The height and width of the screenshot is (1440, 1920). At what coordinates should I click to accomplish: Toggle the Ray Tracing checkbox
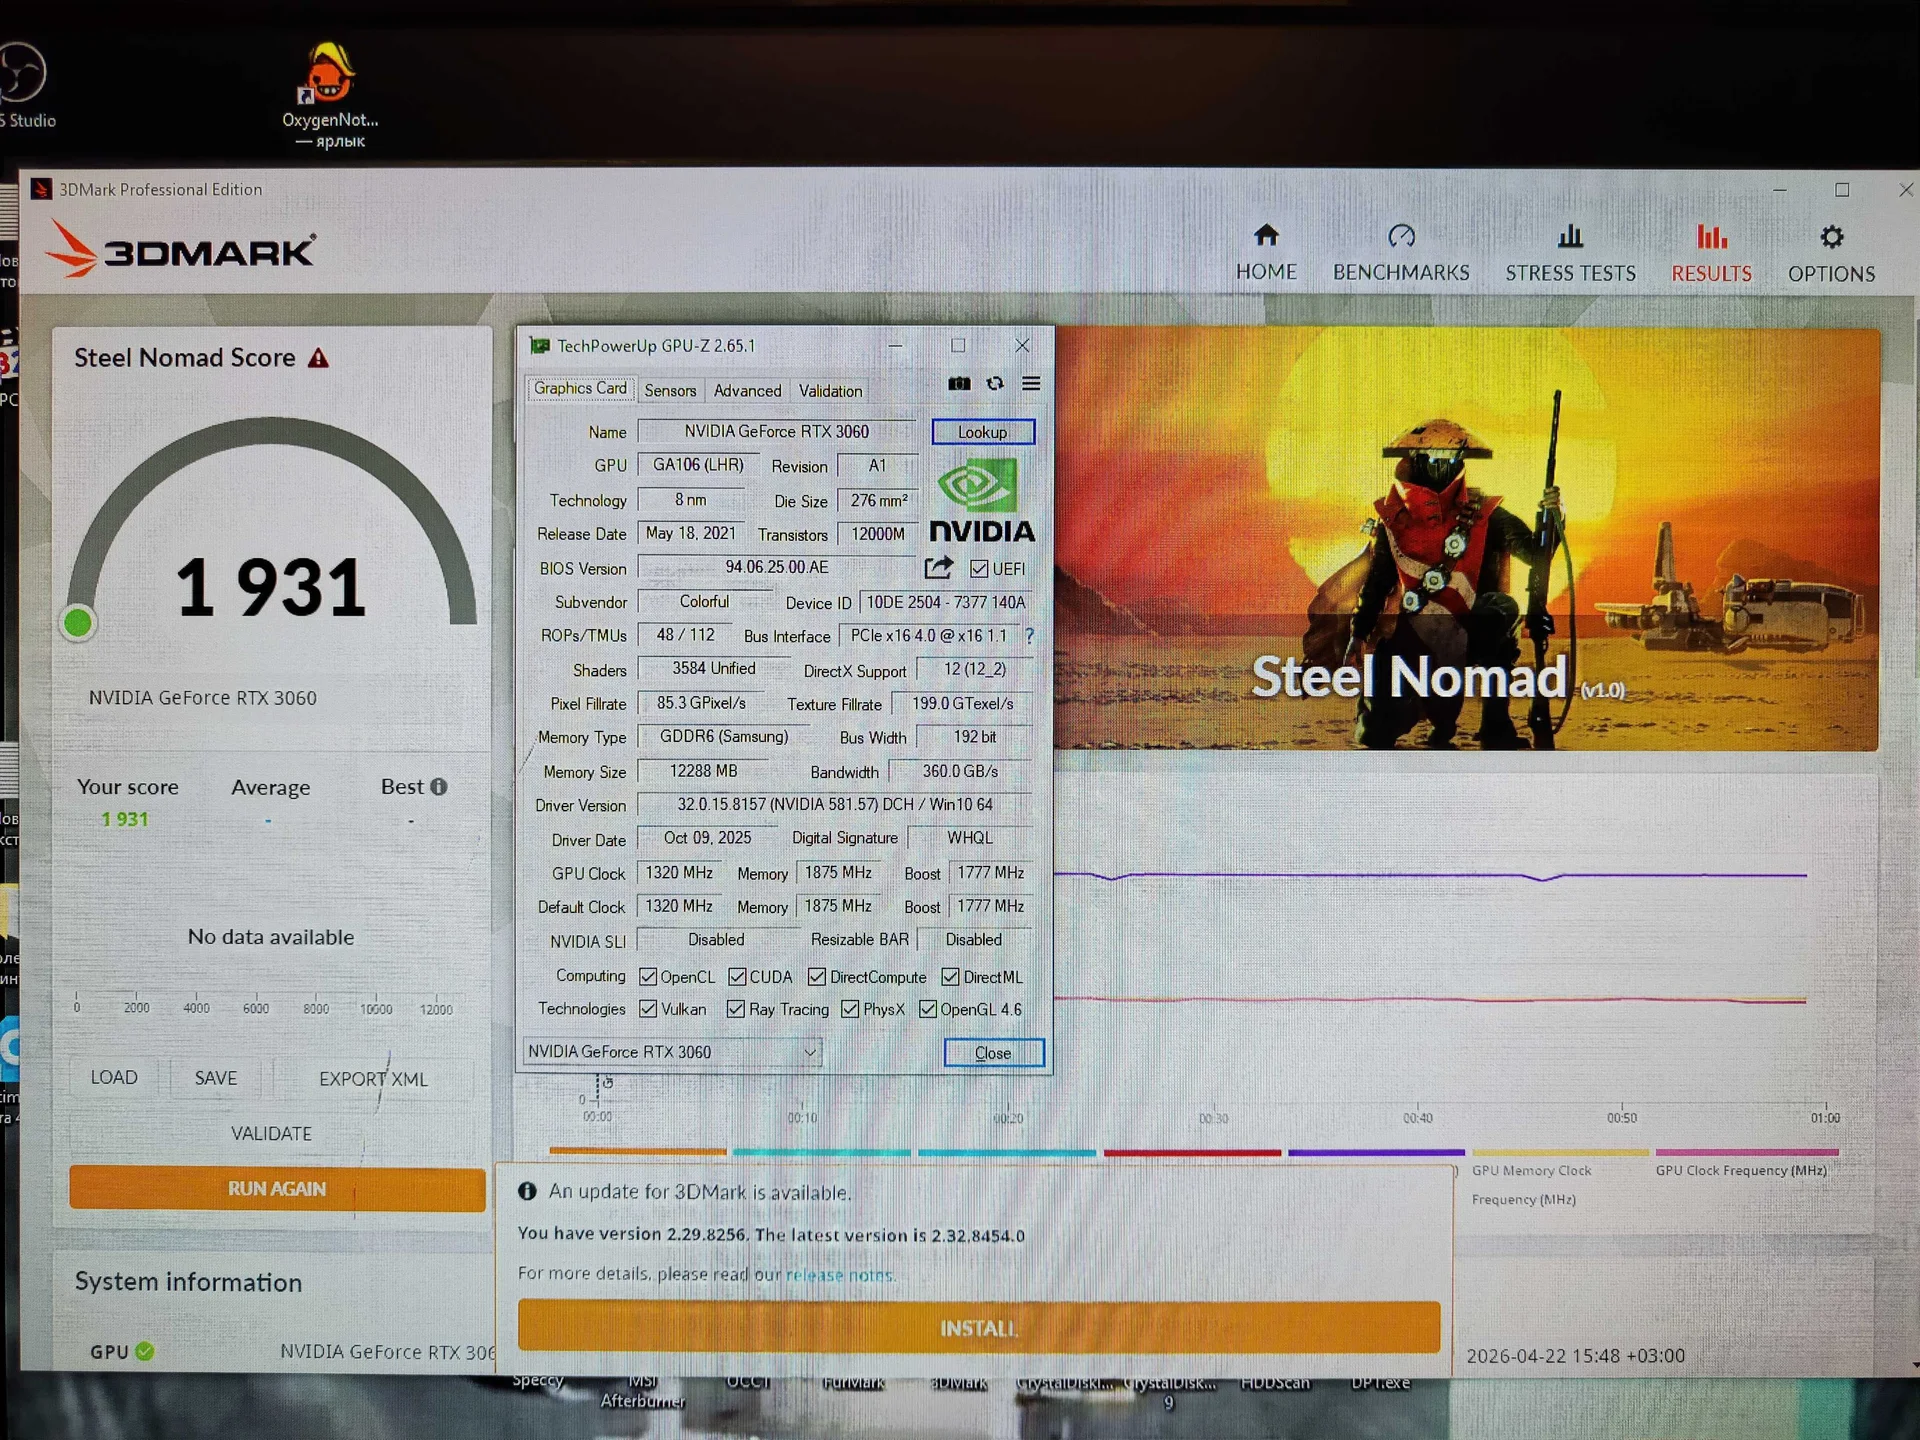tap(736, 1009)
